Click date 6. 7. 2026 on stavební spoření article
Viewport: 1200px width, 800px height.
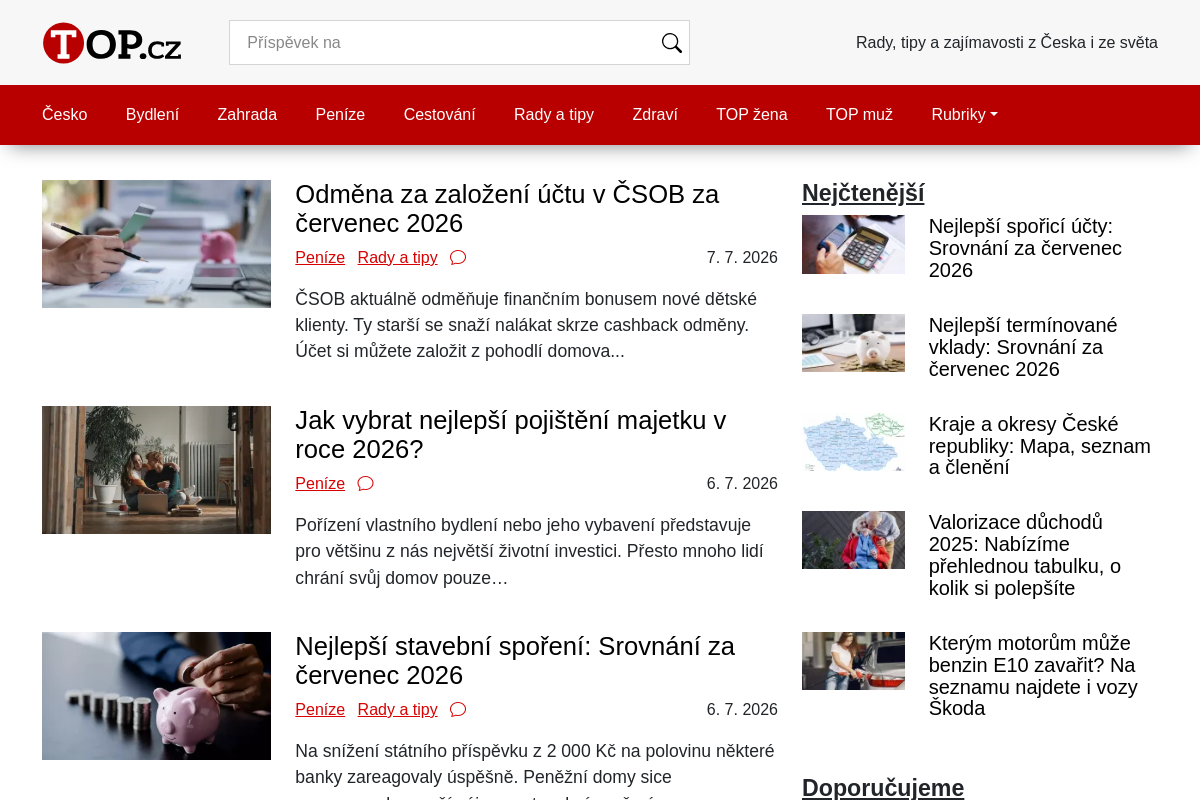742,709
